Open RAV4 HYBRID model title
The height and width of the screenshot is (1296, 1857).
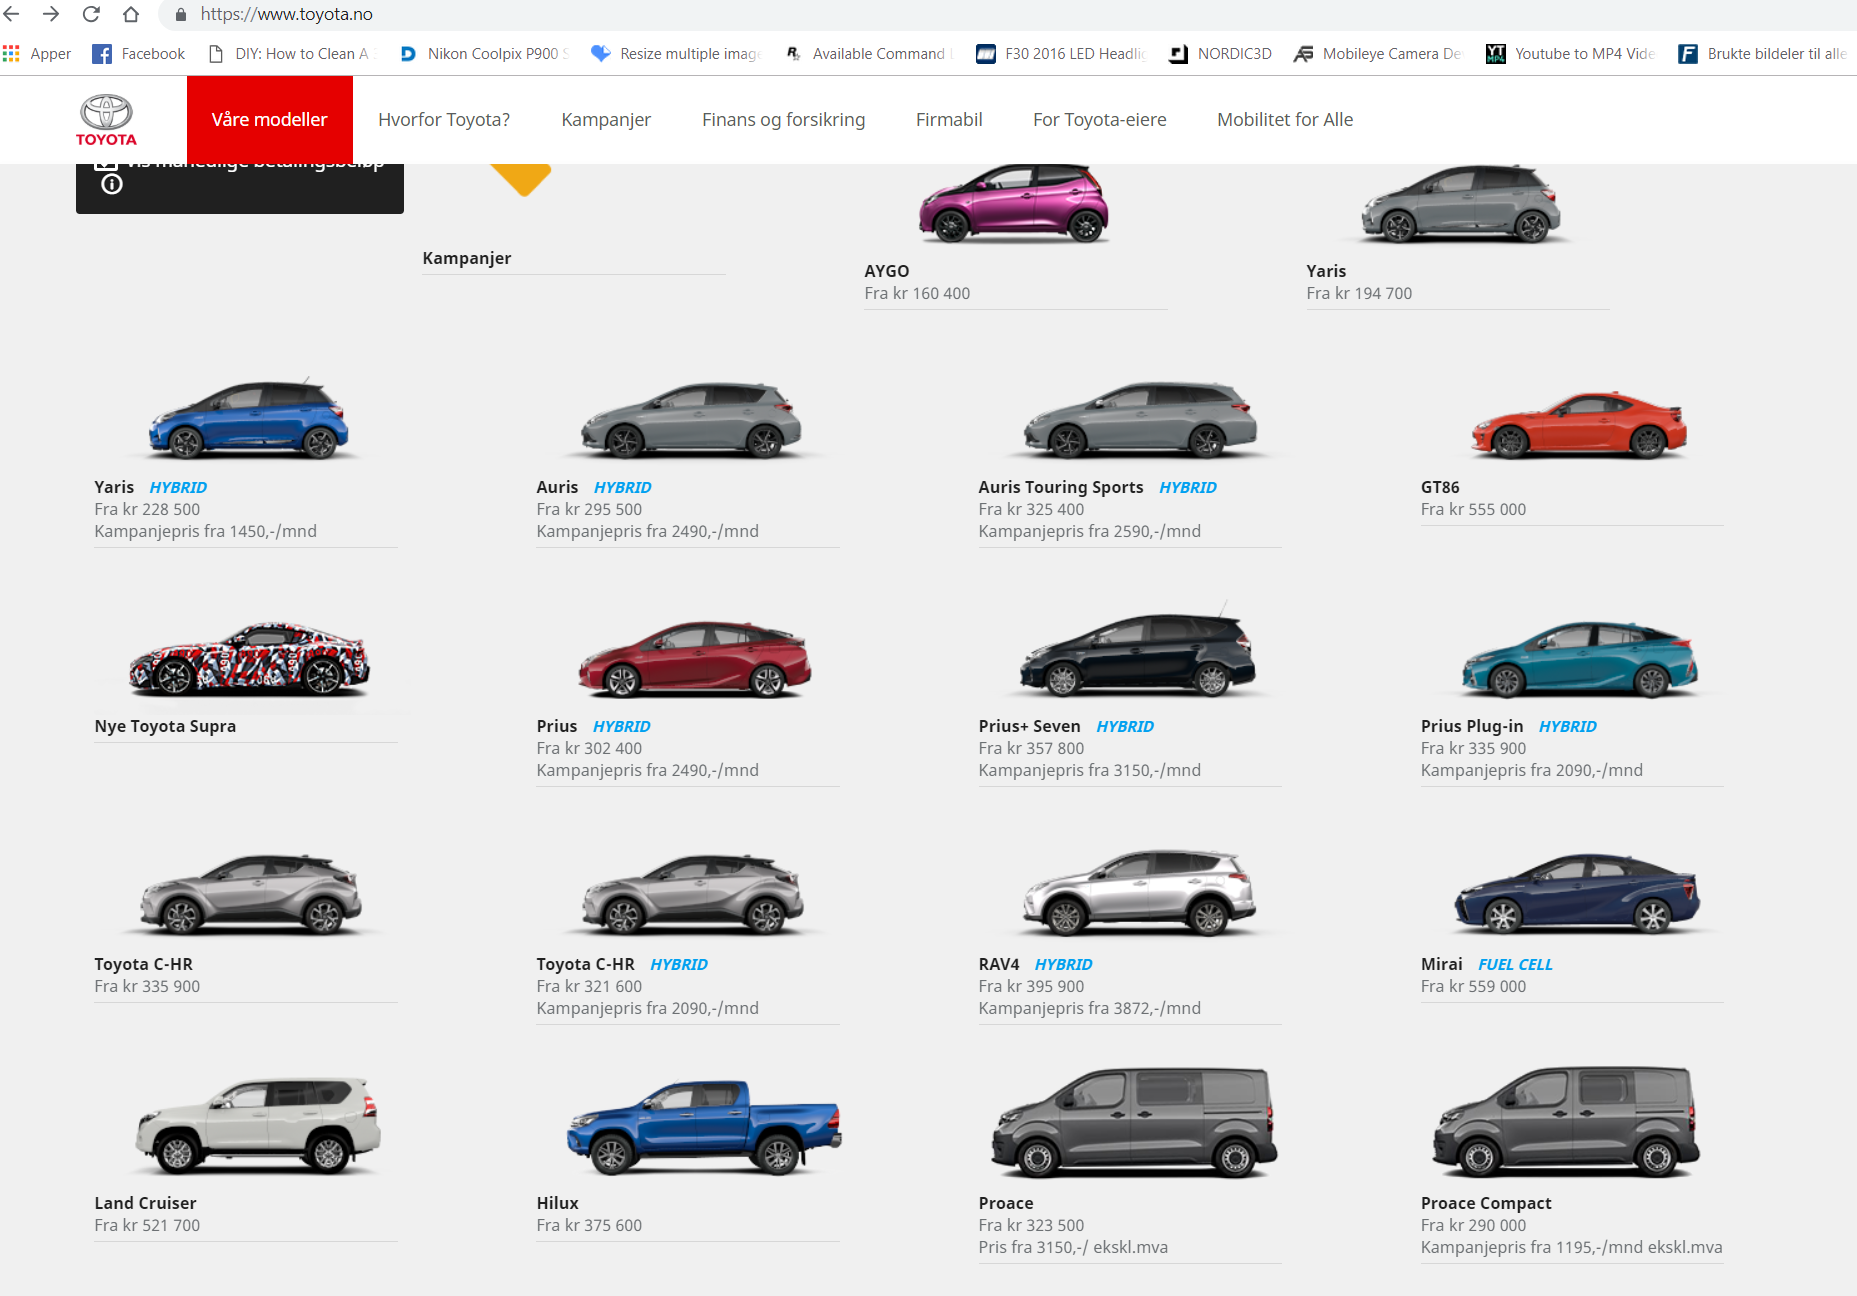pyautogui.click(x=1035, y=964)
